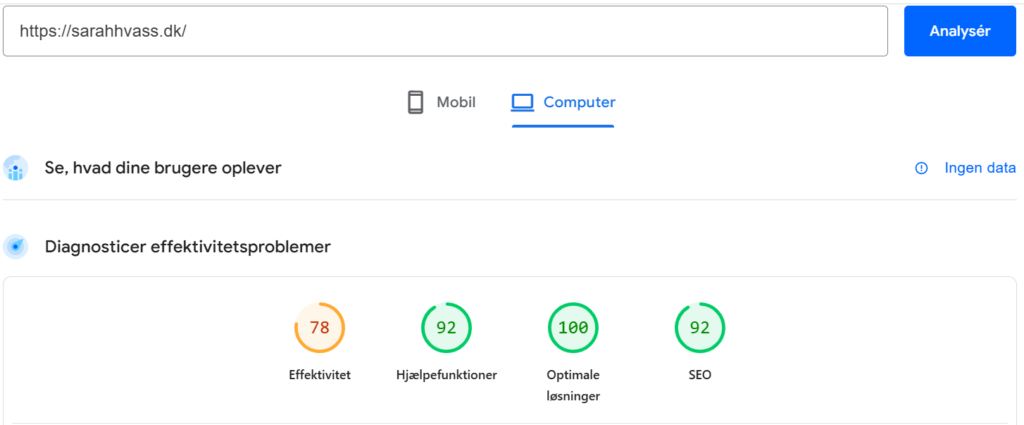This screenshot has height=425, width=1024.
Task: Click the URL input field with sarahhvass.dk
Action: pos(445,31)
